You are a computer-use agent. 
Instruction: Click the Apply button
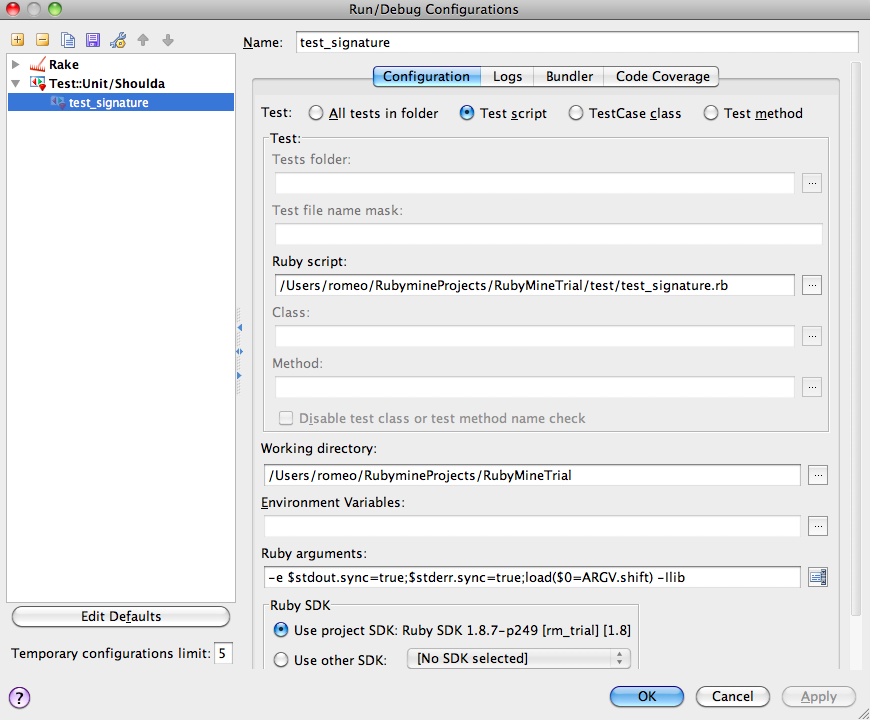pyautogui.click(x=819, y=697)
